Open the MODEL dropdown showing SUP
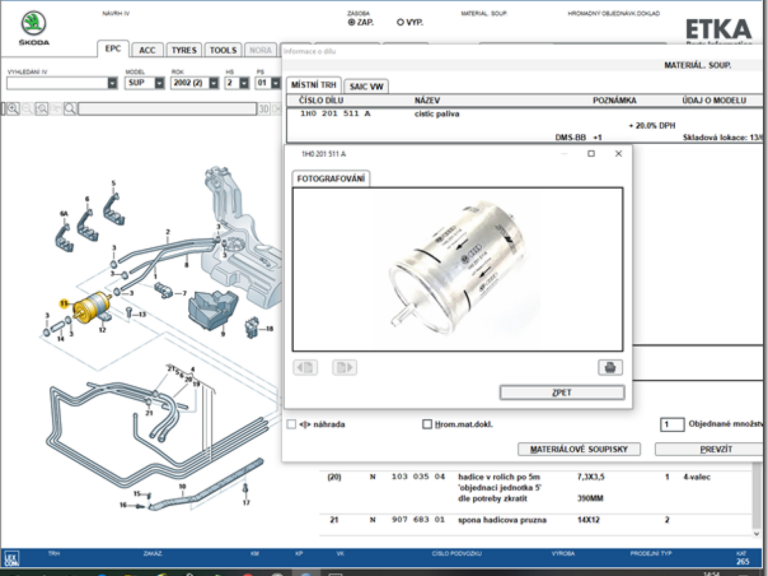Image resolution: width=768 pixels, height=576 pixels. [x=155, y=83]
